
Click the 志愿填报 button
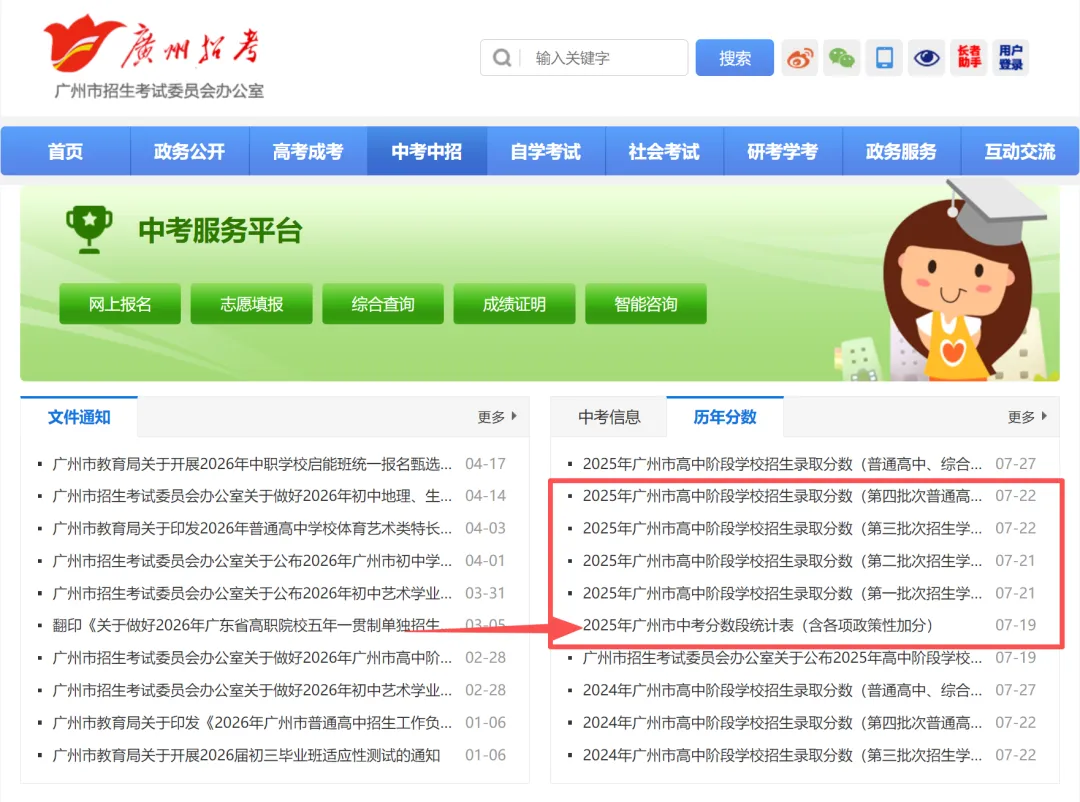click(251, 303)
